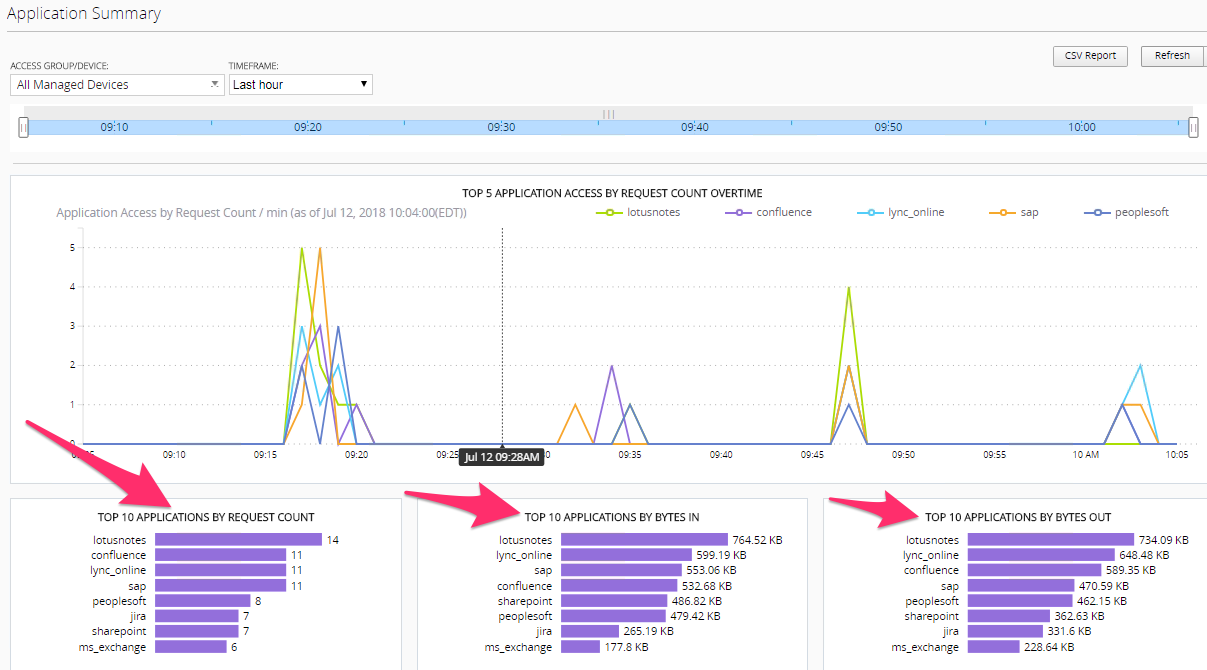
Task: Click the ms_exchange bar in Request Count chart
Action: pos(191,647)
